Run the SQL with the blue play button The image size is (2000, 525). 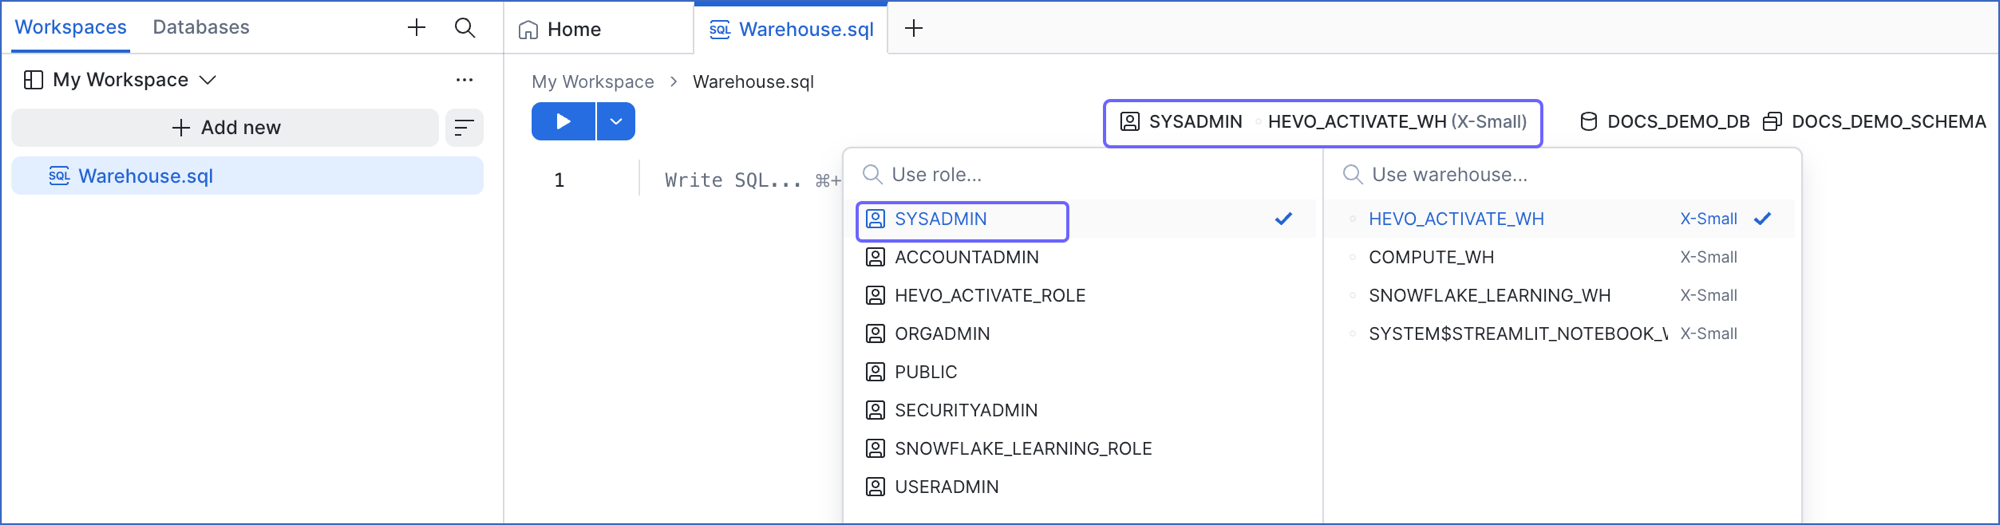pyautogui.click(x=563, y=121)
